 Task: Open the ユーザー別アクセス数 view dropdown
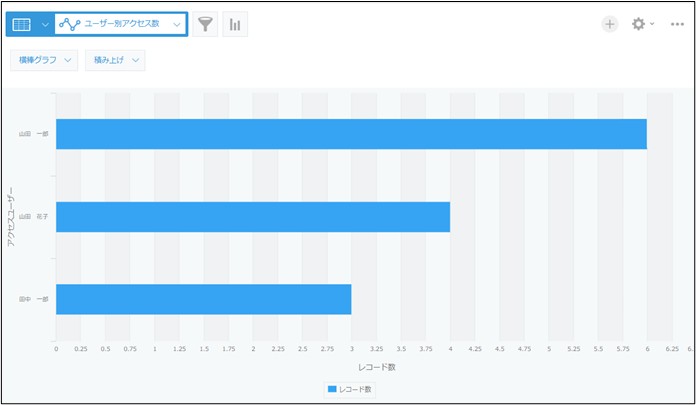pos(176,24)
